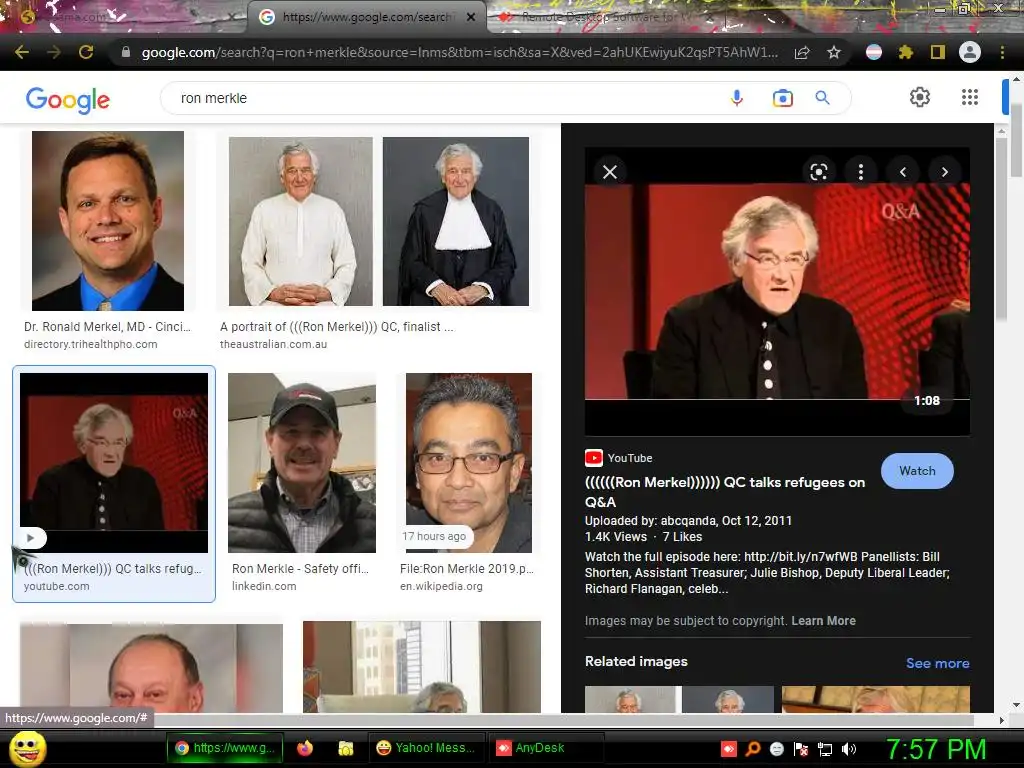Open the large Q&A video preview image

(x=777, y=291)
